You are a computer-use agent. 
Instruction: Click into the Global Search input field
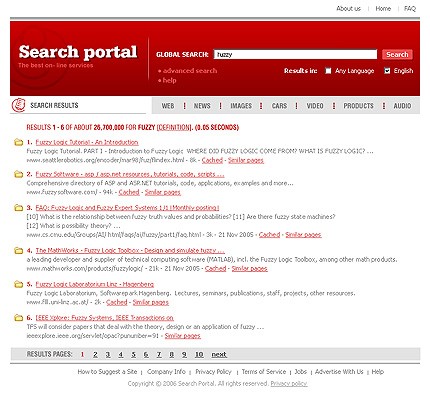295,54
